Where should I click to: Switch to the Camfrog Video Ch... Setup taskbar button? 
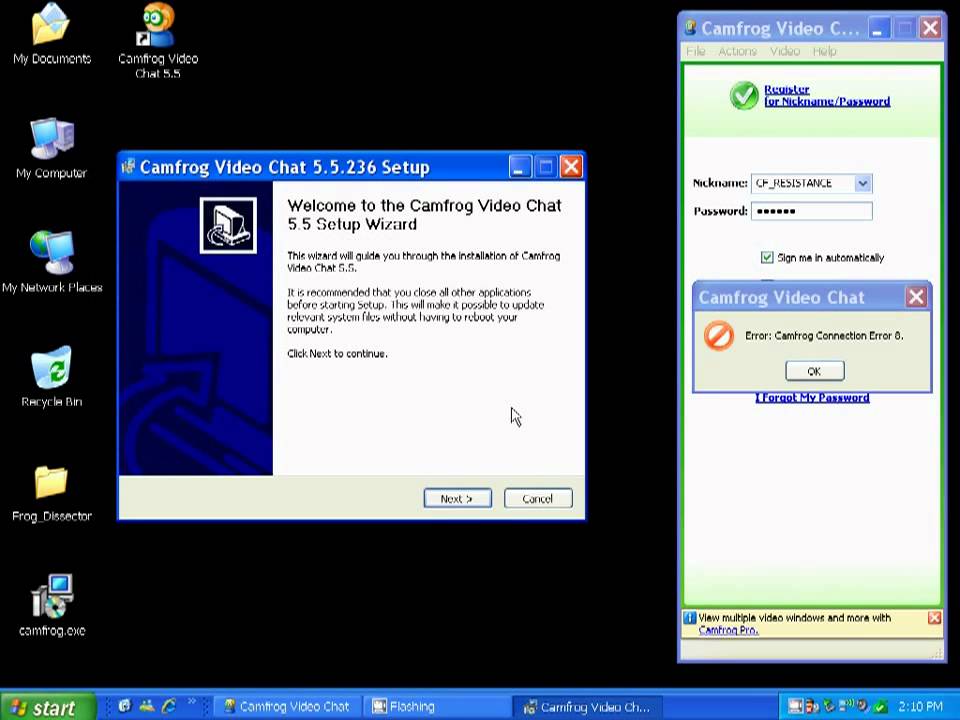tap(586, 707)
